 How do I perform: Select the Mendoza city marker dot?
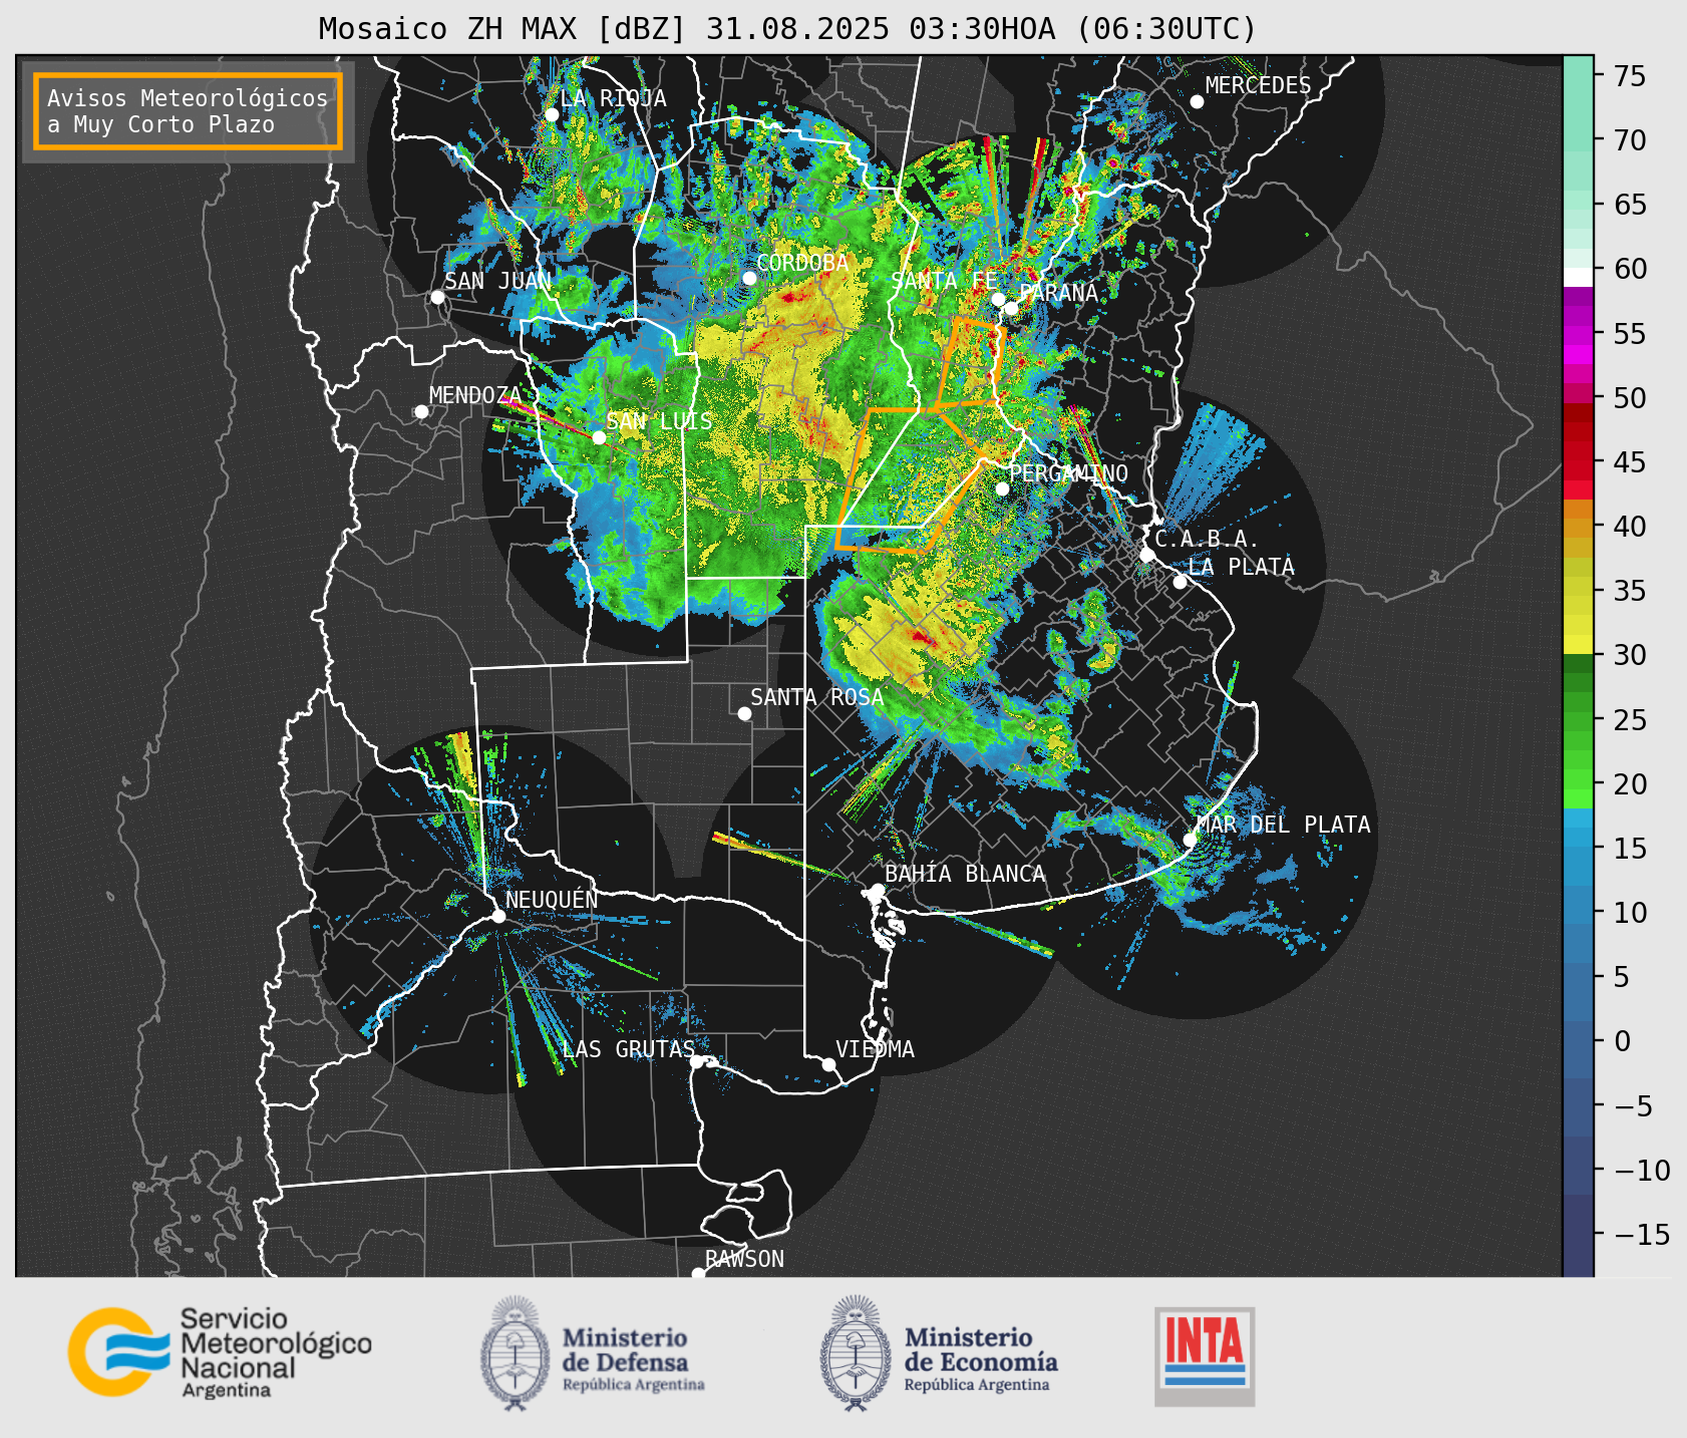click(x=421, y=412)
